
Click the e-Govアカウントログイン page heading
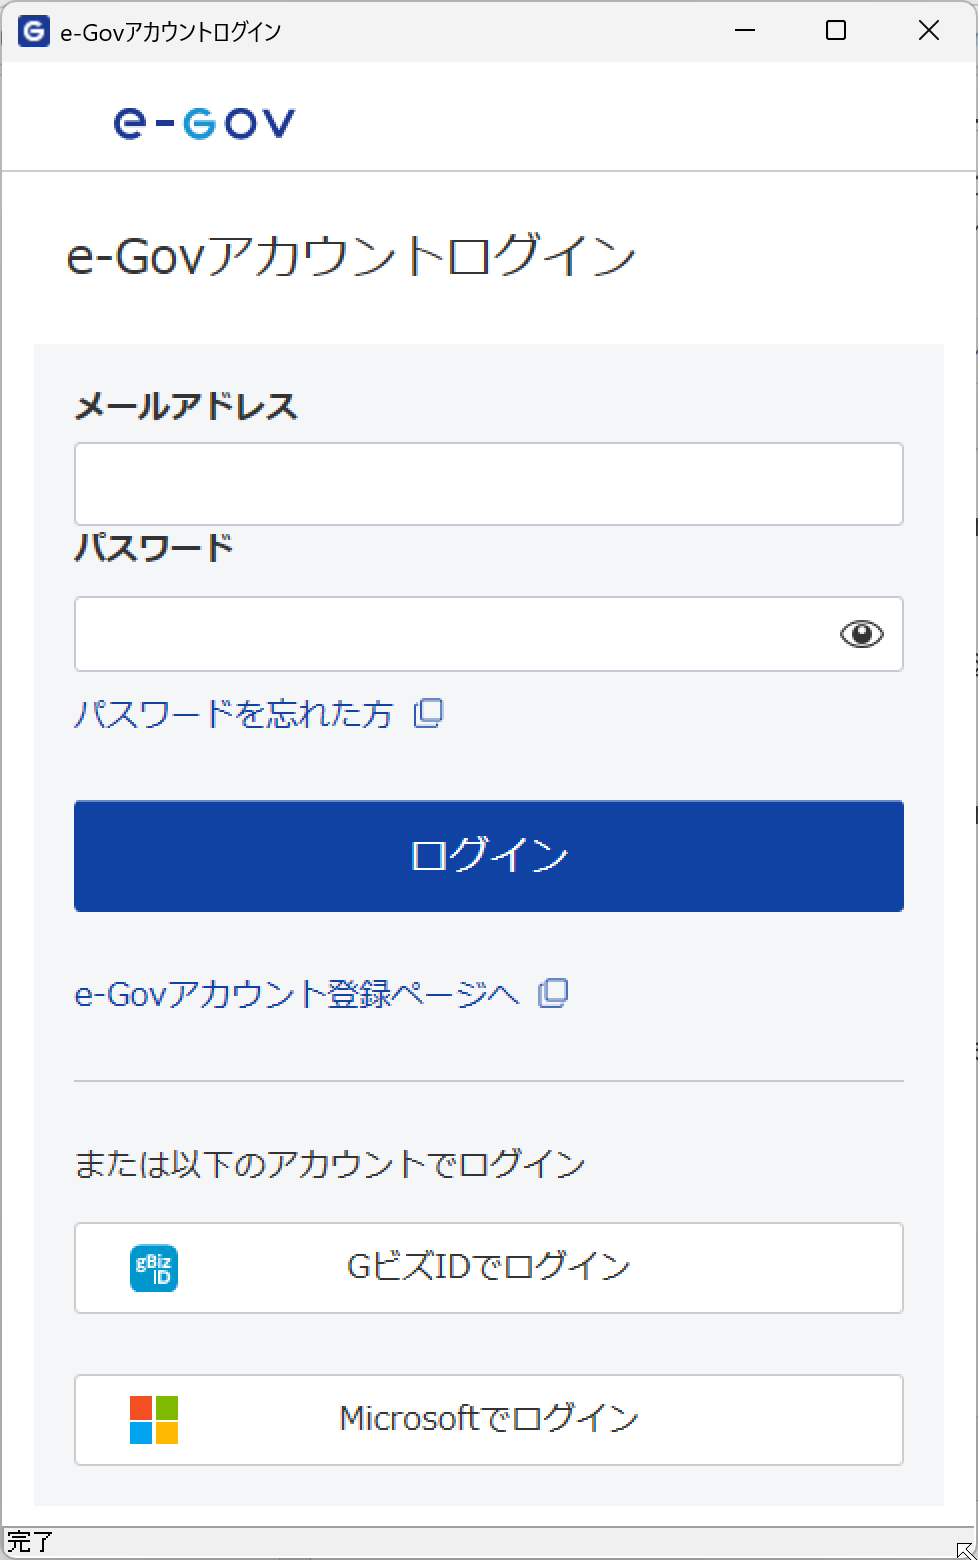[351, 257]
